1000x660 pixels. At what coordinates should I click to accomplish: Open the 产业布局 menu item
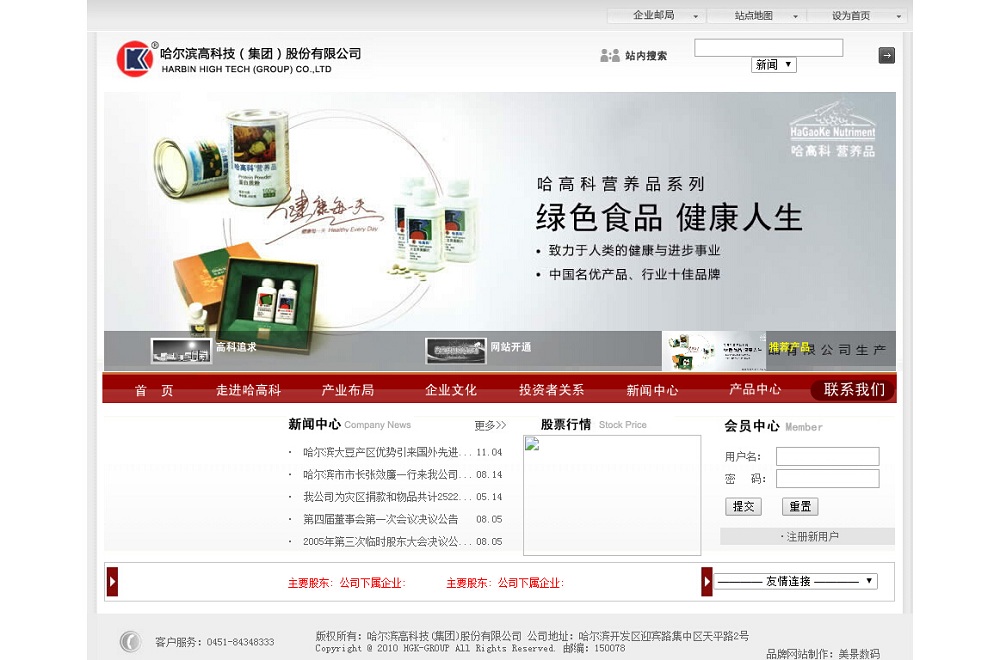coord(348,390)
